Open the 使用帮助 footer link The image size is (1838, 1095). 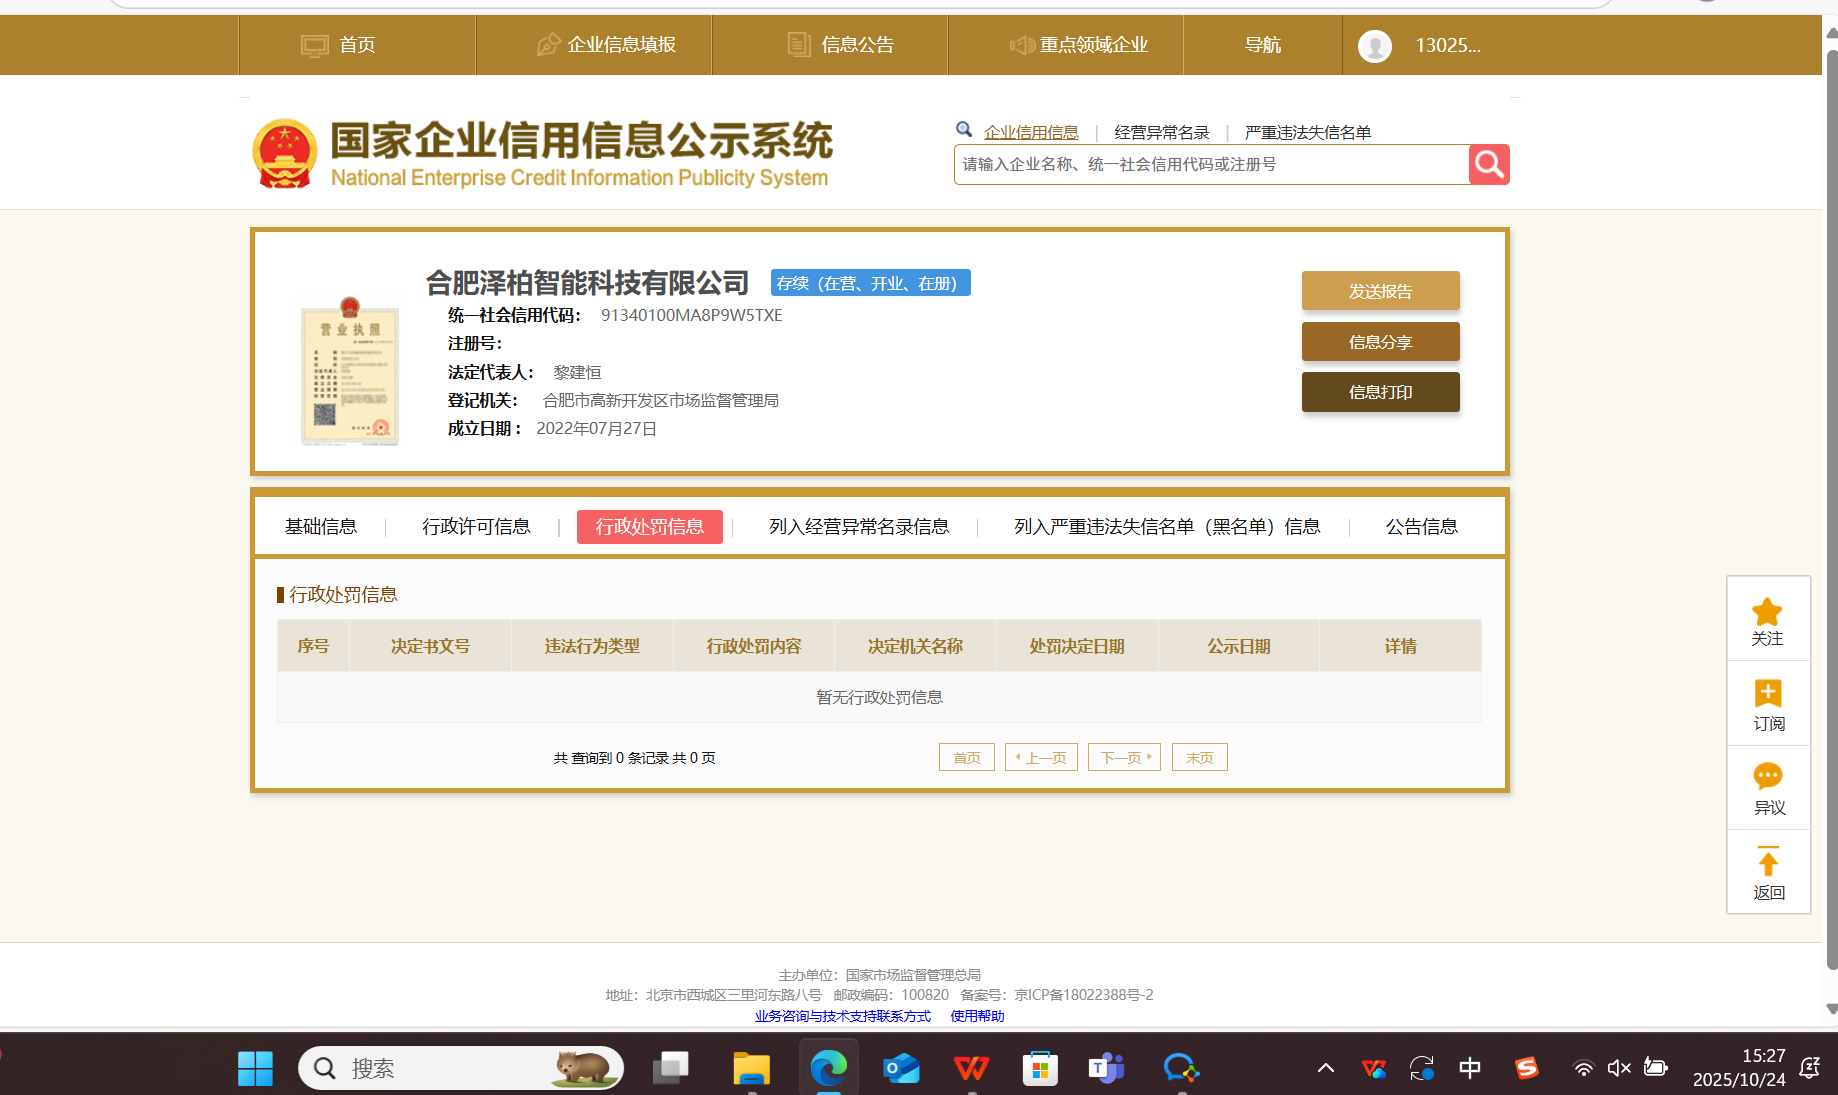(x=977, y=1016)
